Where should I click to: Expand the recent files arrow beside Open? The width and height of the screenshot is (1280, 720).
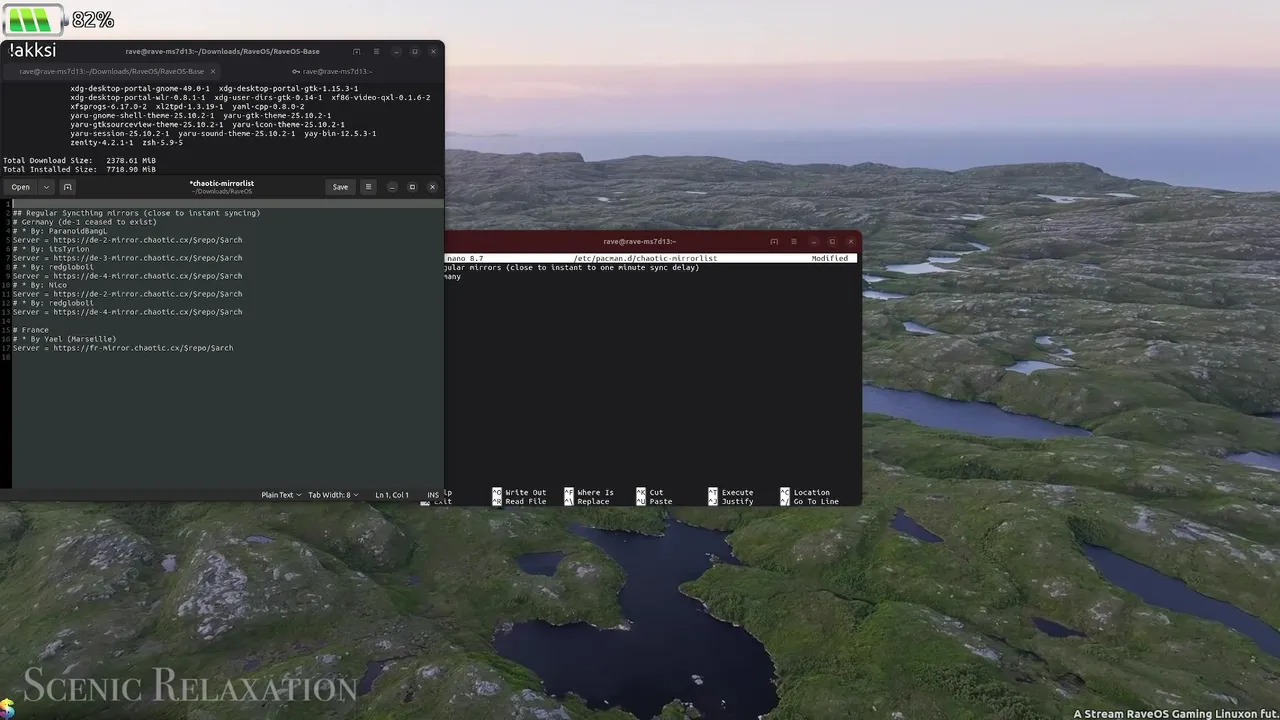pos(45,187)
